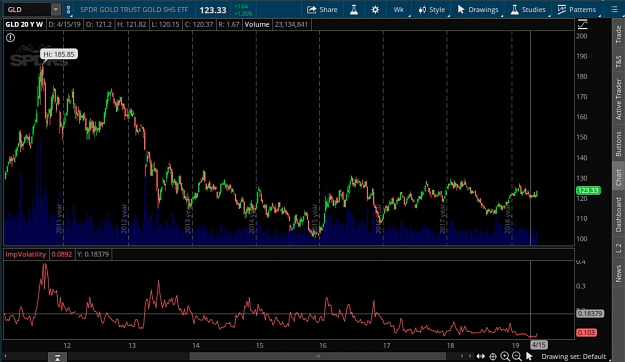625x362 pixels.
Task: Click the left scroll arrow at bottom left
Action: click(6, 356)
